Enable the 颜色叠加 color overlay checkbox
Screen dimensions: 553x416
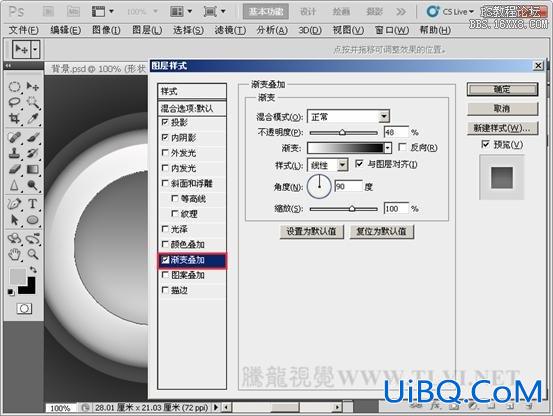click(x=165, y=244)
